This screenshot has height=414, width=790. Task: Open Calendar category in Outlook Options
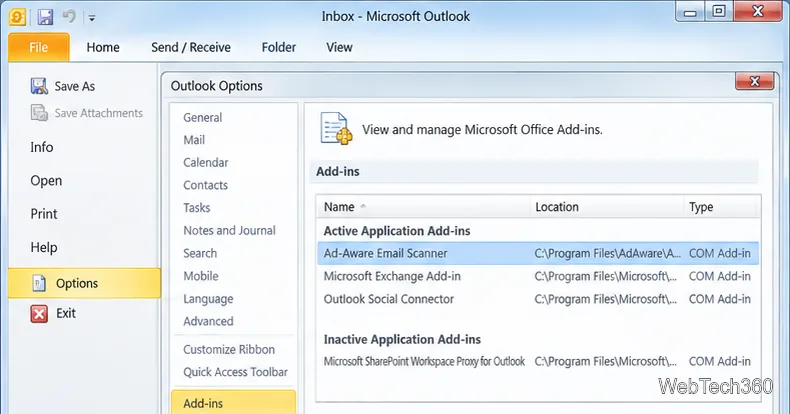206,163
